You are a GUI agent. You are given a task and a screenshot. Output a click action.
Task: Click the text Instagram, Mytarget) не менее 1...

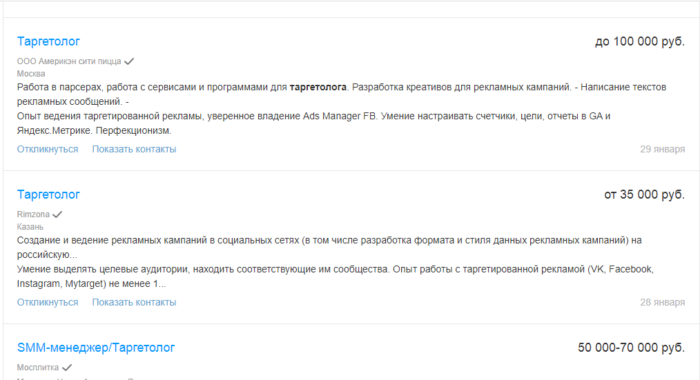pos(91,284)
